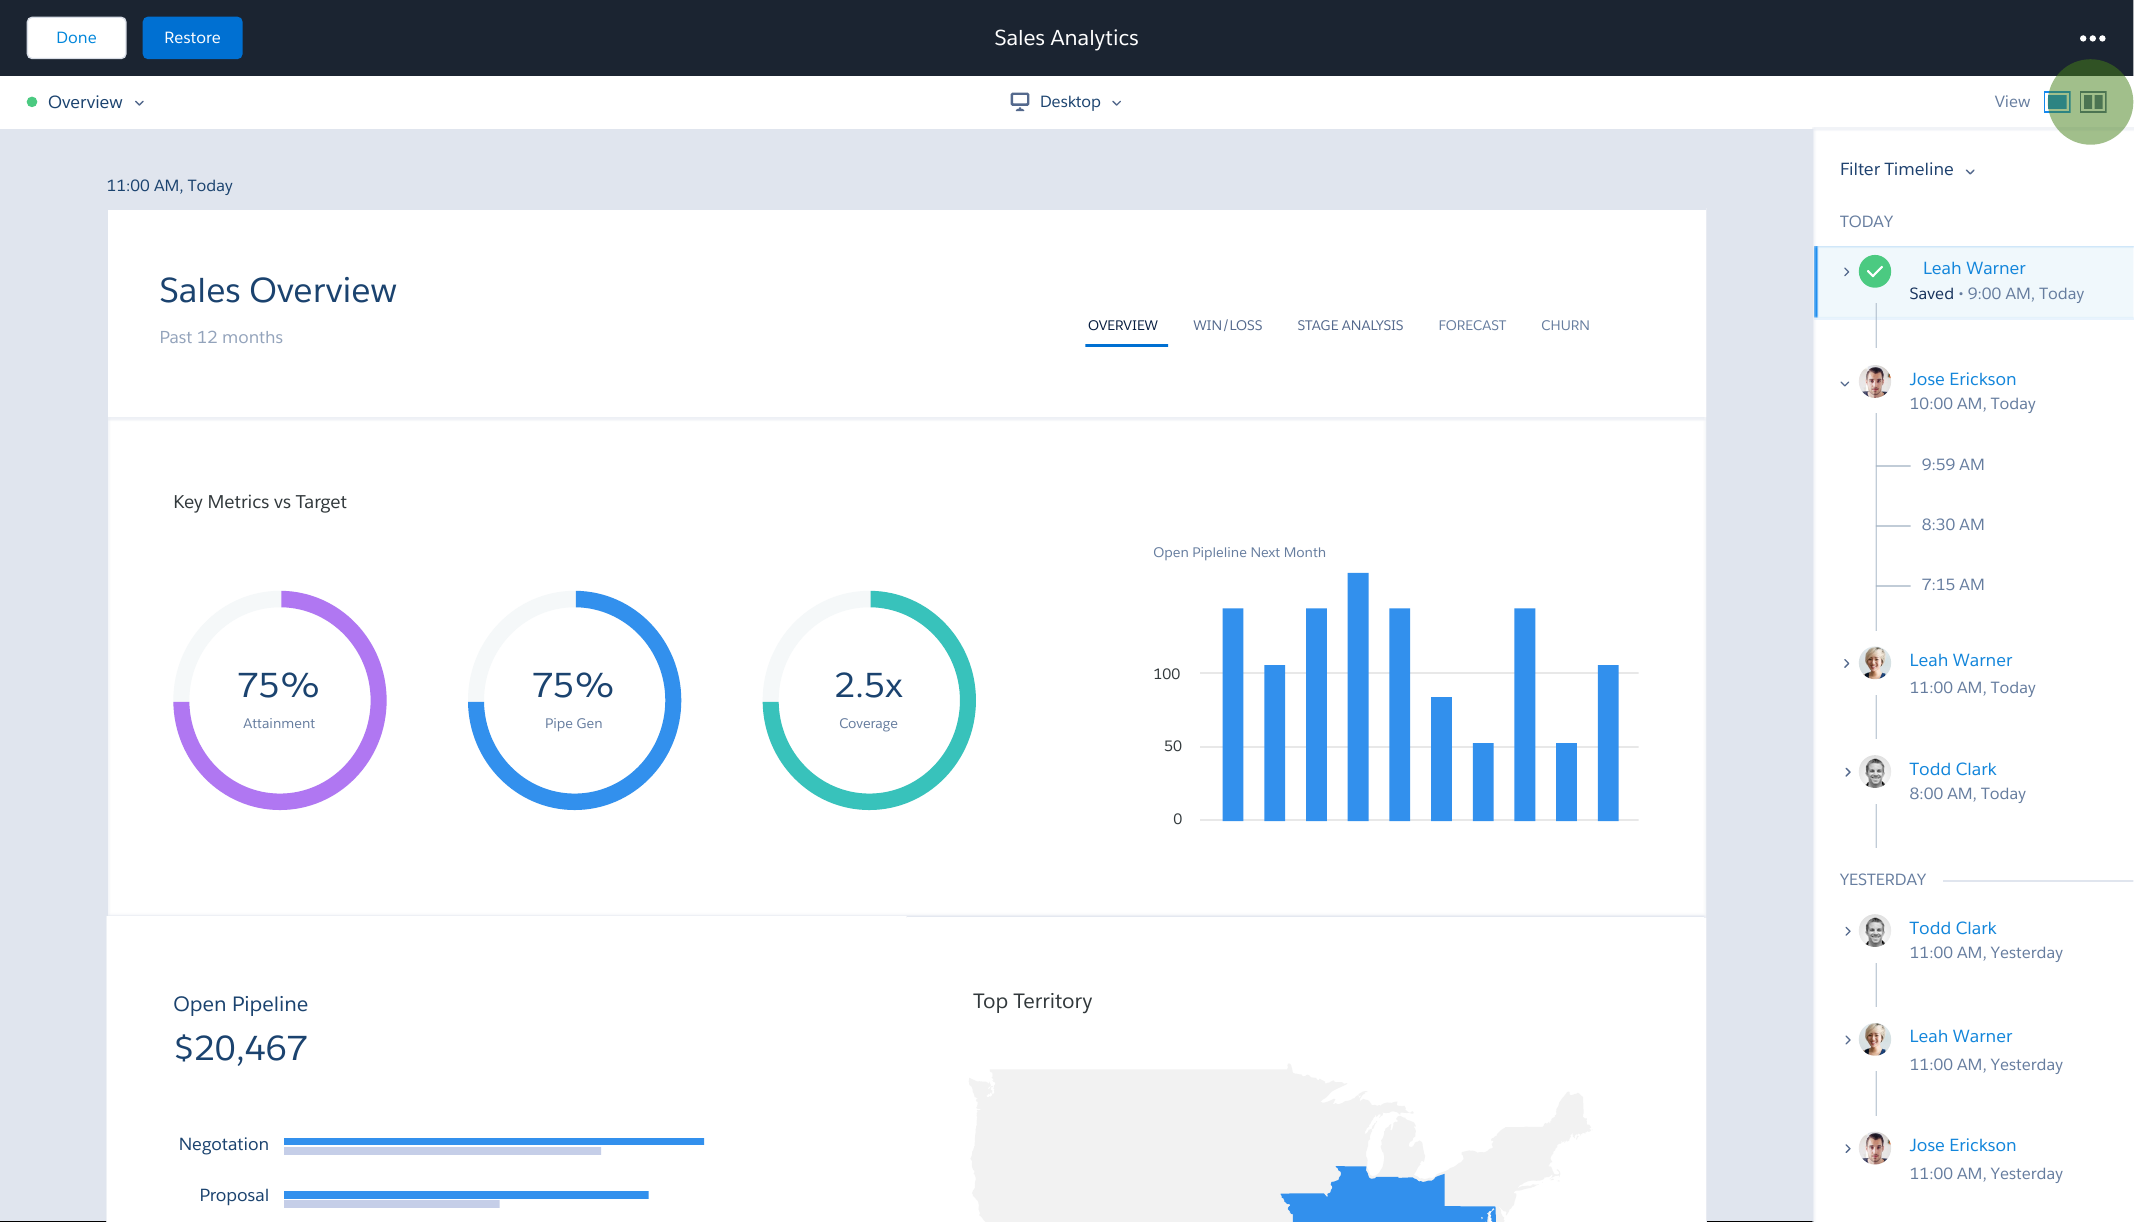The height and width of the screenshot is (1222, 2134).
Task: Expand Todd Clark 8:00 AM Today entry
Action: (1847, 772)
